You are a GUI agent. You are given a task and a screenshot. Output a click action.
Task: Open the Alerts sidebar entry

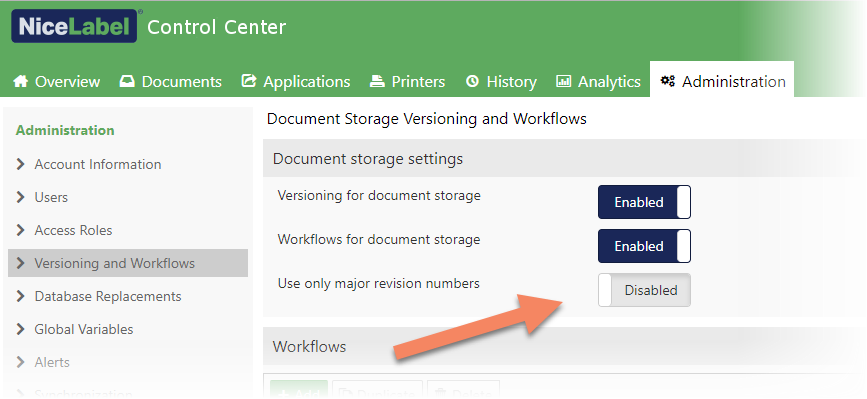pyautogui.click(x=52, y=363)
